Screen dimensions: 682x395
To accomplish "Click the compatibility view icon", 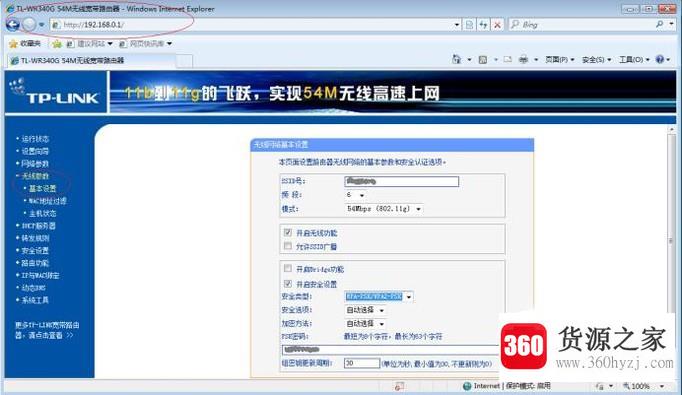I will [x=469, y=25].
